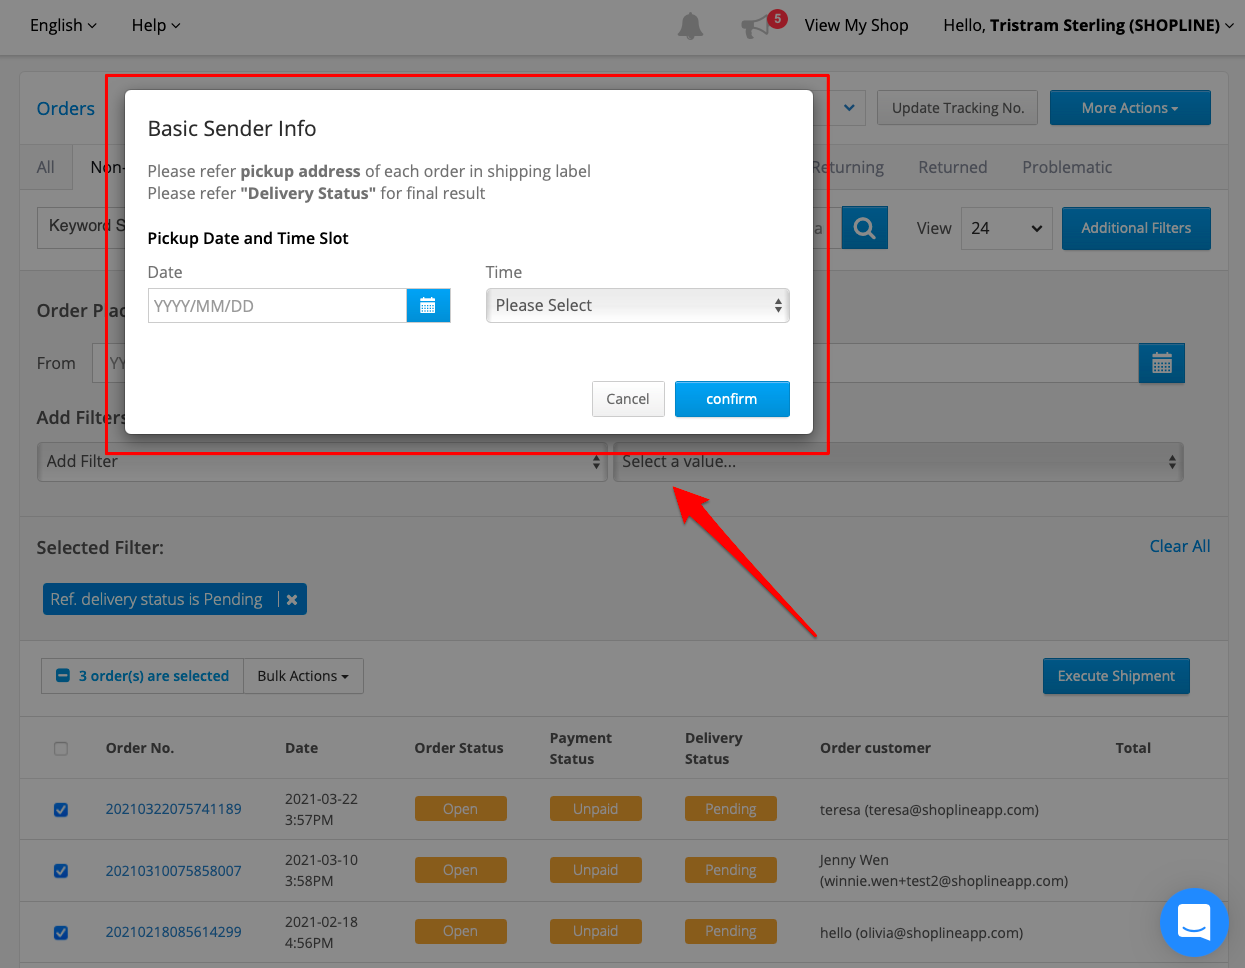Open the Order Placed date calendar icon
This screenshot has height=968, width=1245.
tap(1162, 363)
